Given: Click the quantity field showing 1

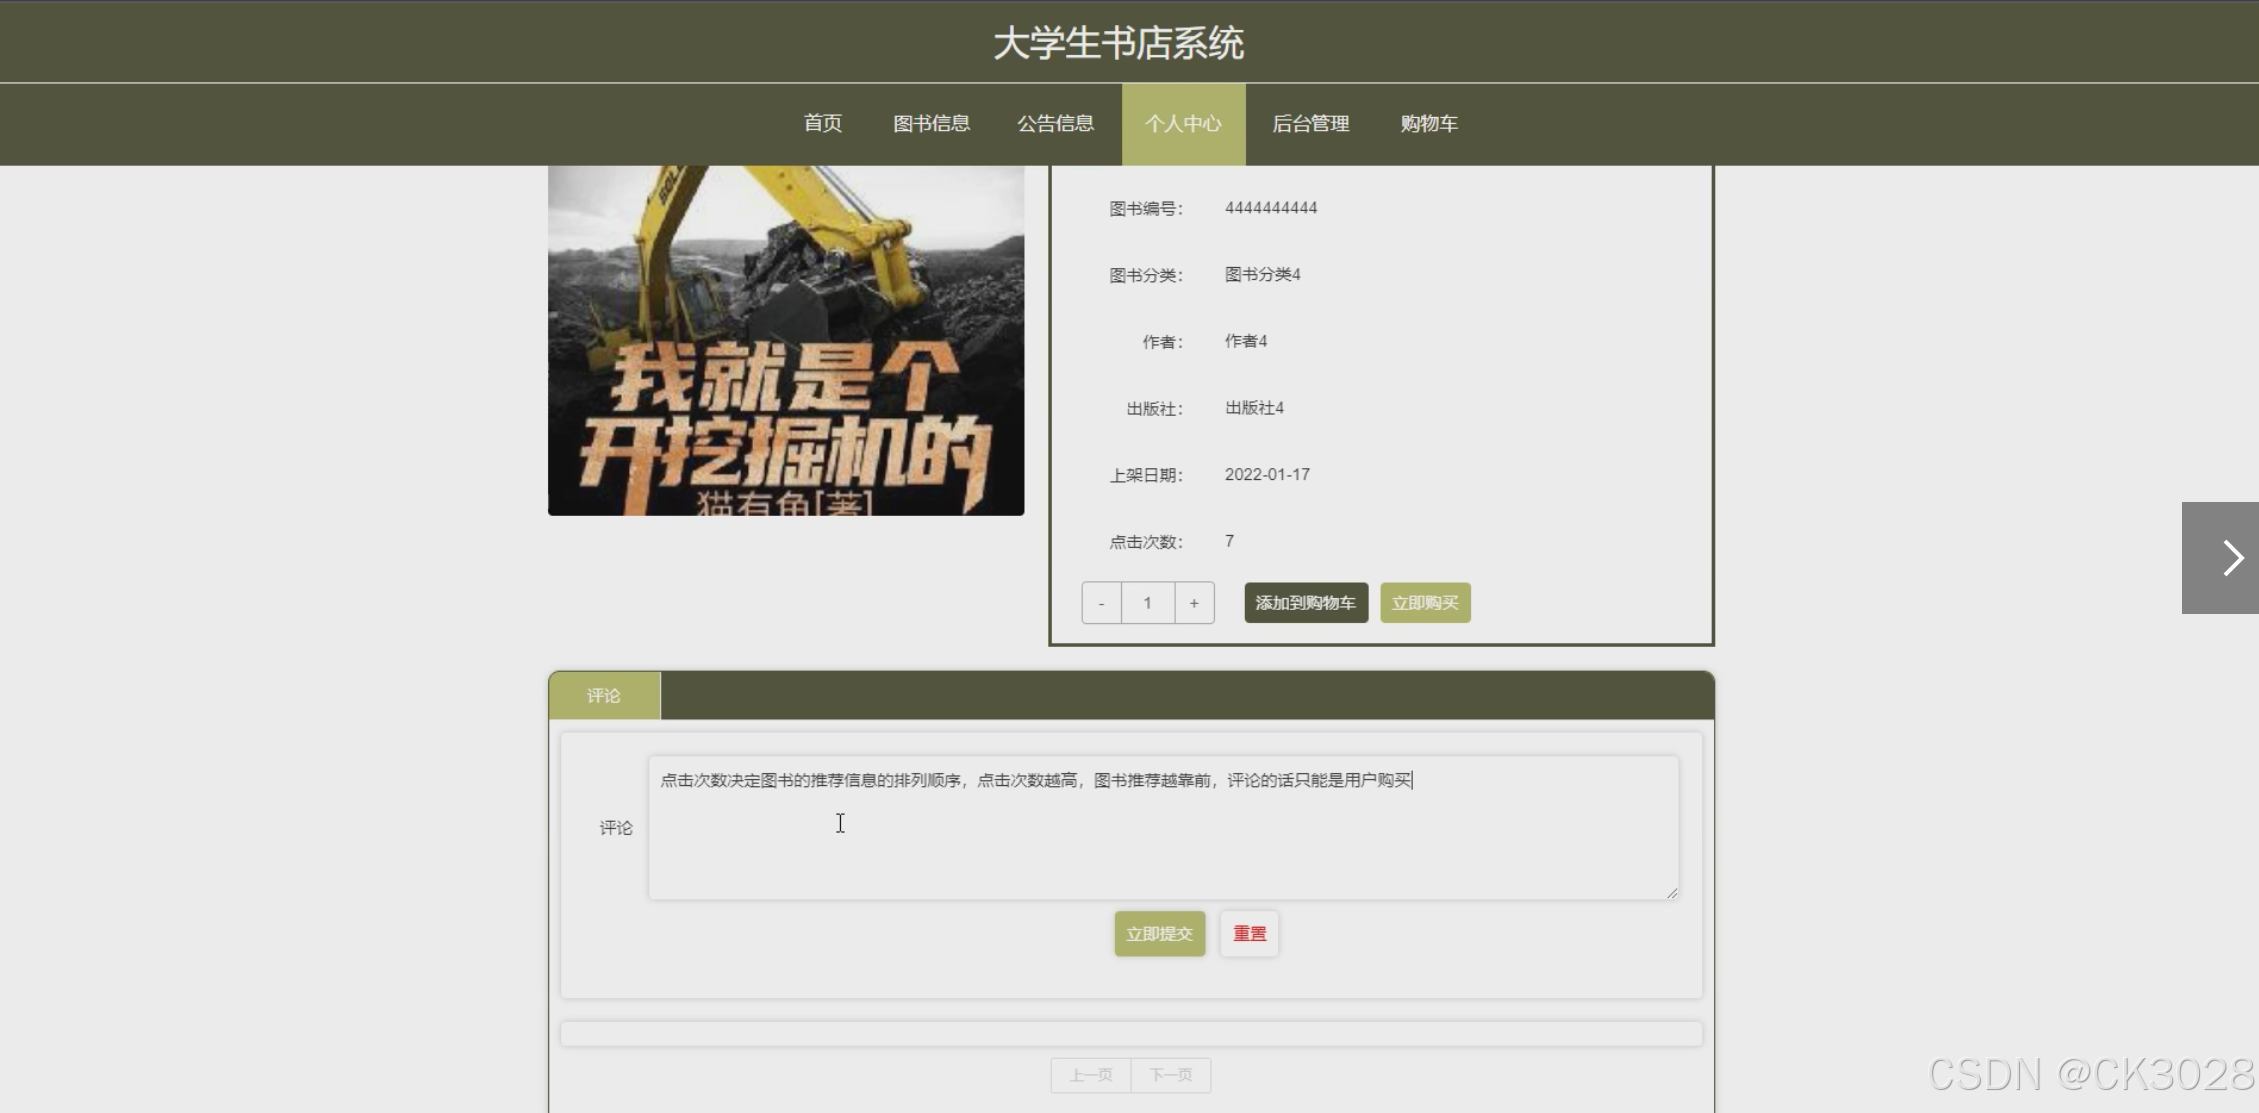Looking at the screenshot, I should click(x=1148, y=603).
